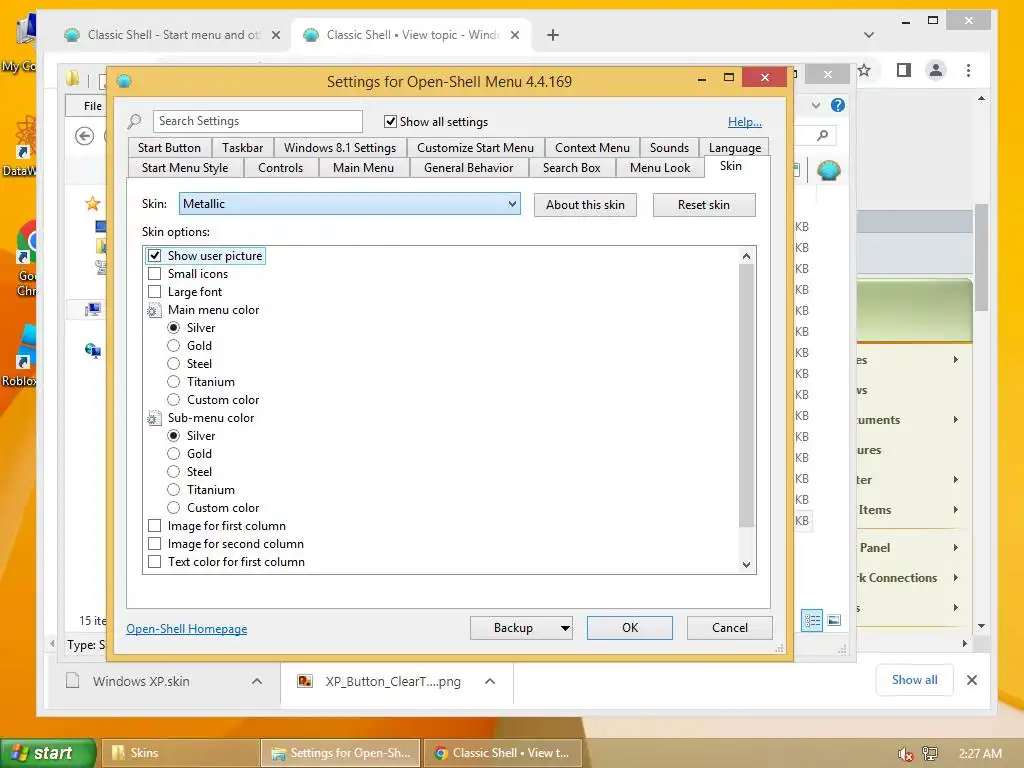Click the Sub-menu color gear icon

click(x=153, y=418)
